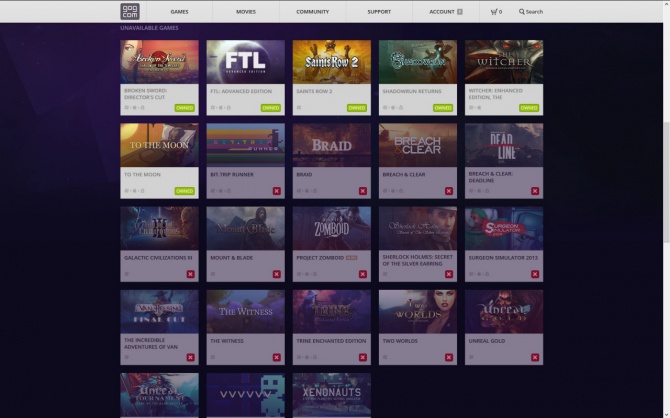
Task: Open Breach & Clear cover image
Action: coord(418,145)
